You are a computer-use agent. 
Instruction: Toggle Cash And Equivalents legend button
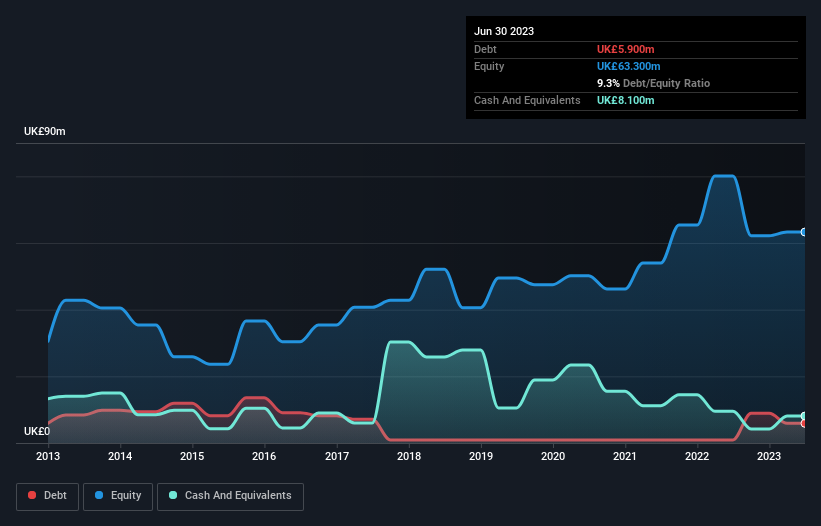pyautogui.click(x=230, y=496)
